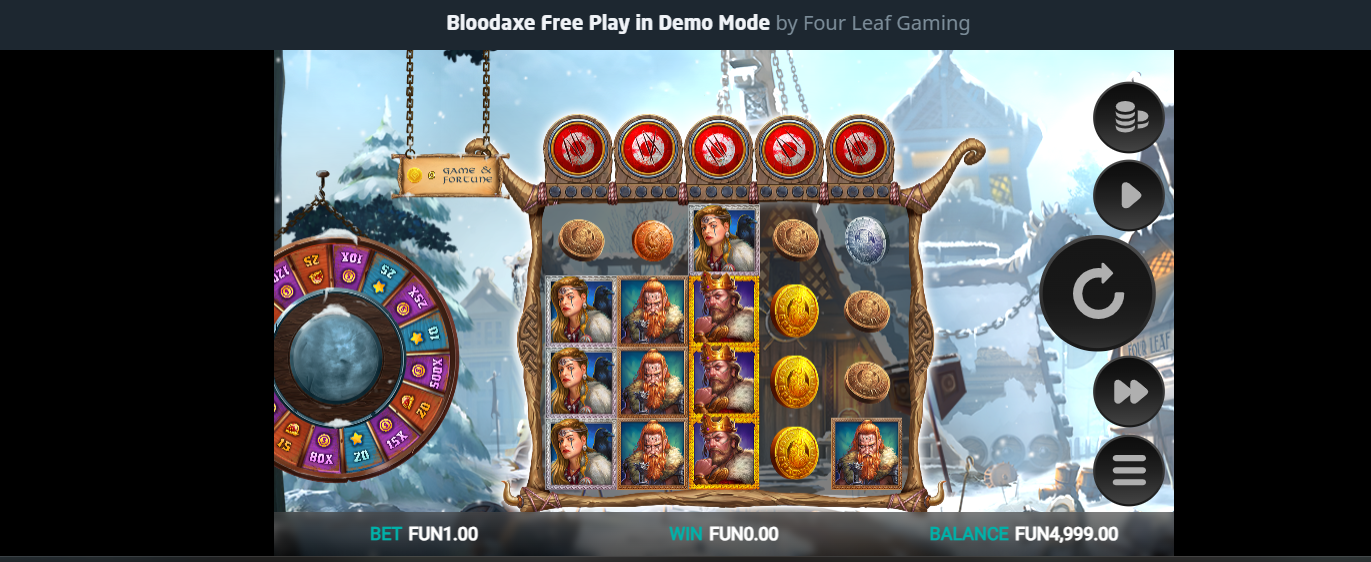This screenshot has width=1371, height=562.
Task: Click the BALANCE FUN4,999.00 display
Action: 1024,534
